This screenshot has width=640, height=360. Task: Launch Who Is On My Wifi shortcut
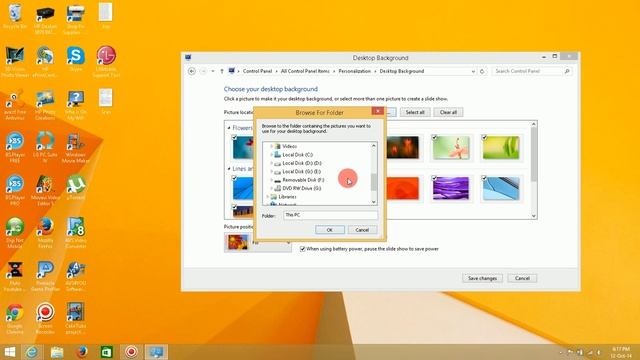(x=76, y=105)
